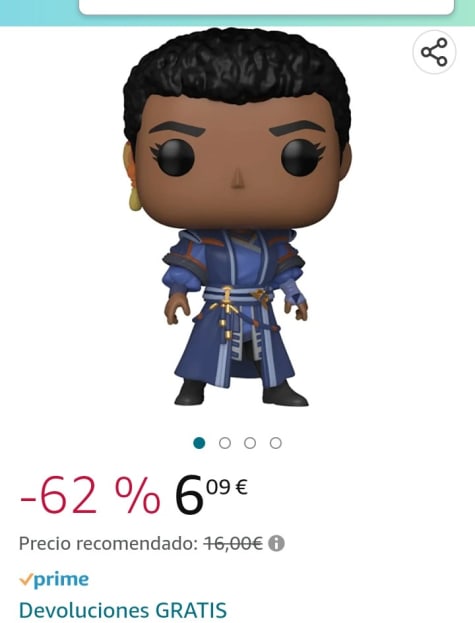Image resolution: width=475 pixels, height=623 pixels.
Task: Switch to the second image dot
Action: pos(225,443)
